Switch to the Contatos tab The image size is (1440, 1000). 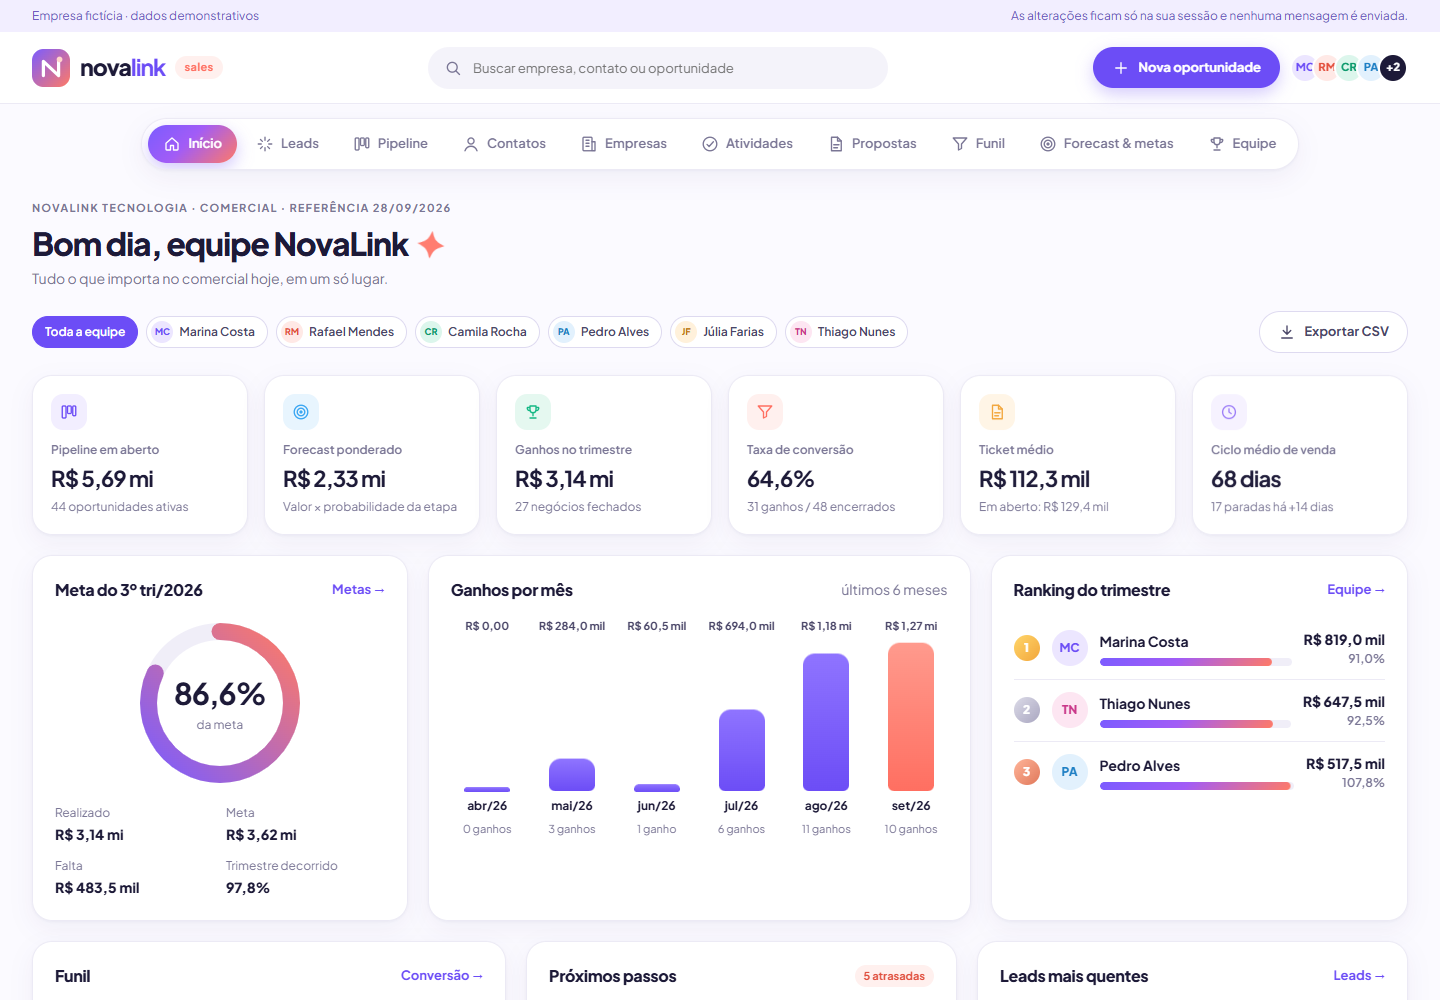[x=505, y=144]
